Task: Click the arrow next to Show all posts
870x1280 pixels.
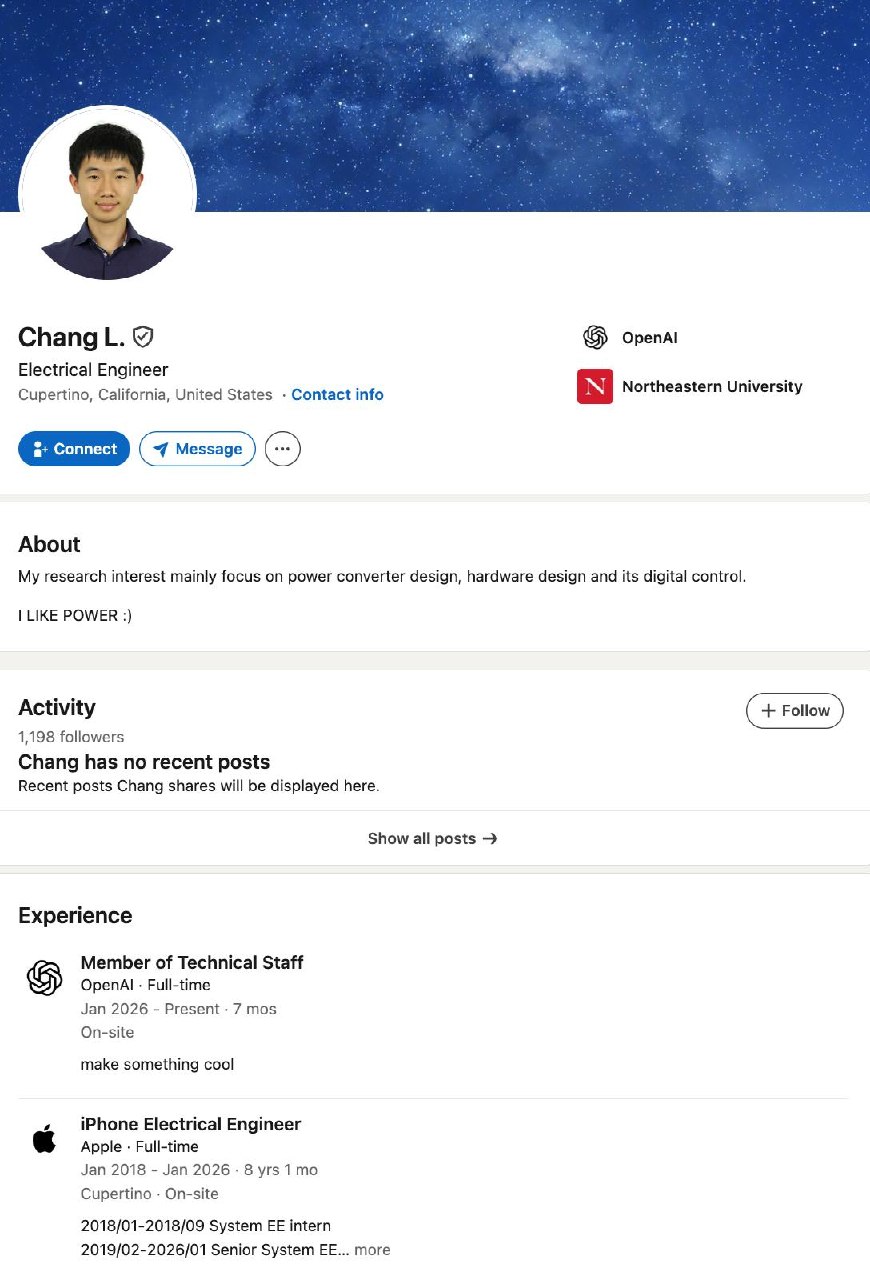Action: 490,838
